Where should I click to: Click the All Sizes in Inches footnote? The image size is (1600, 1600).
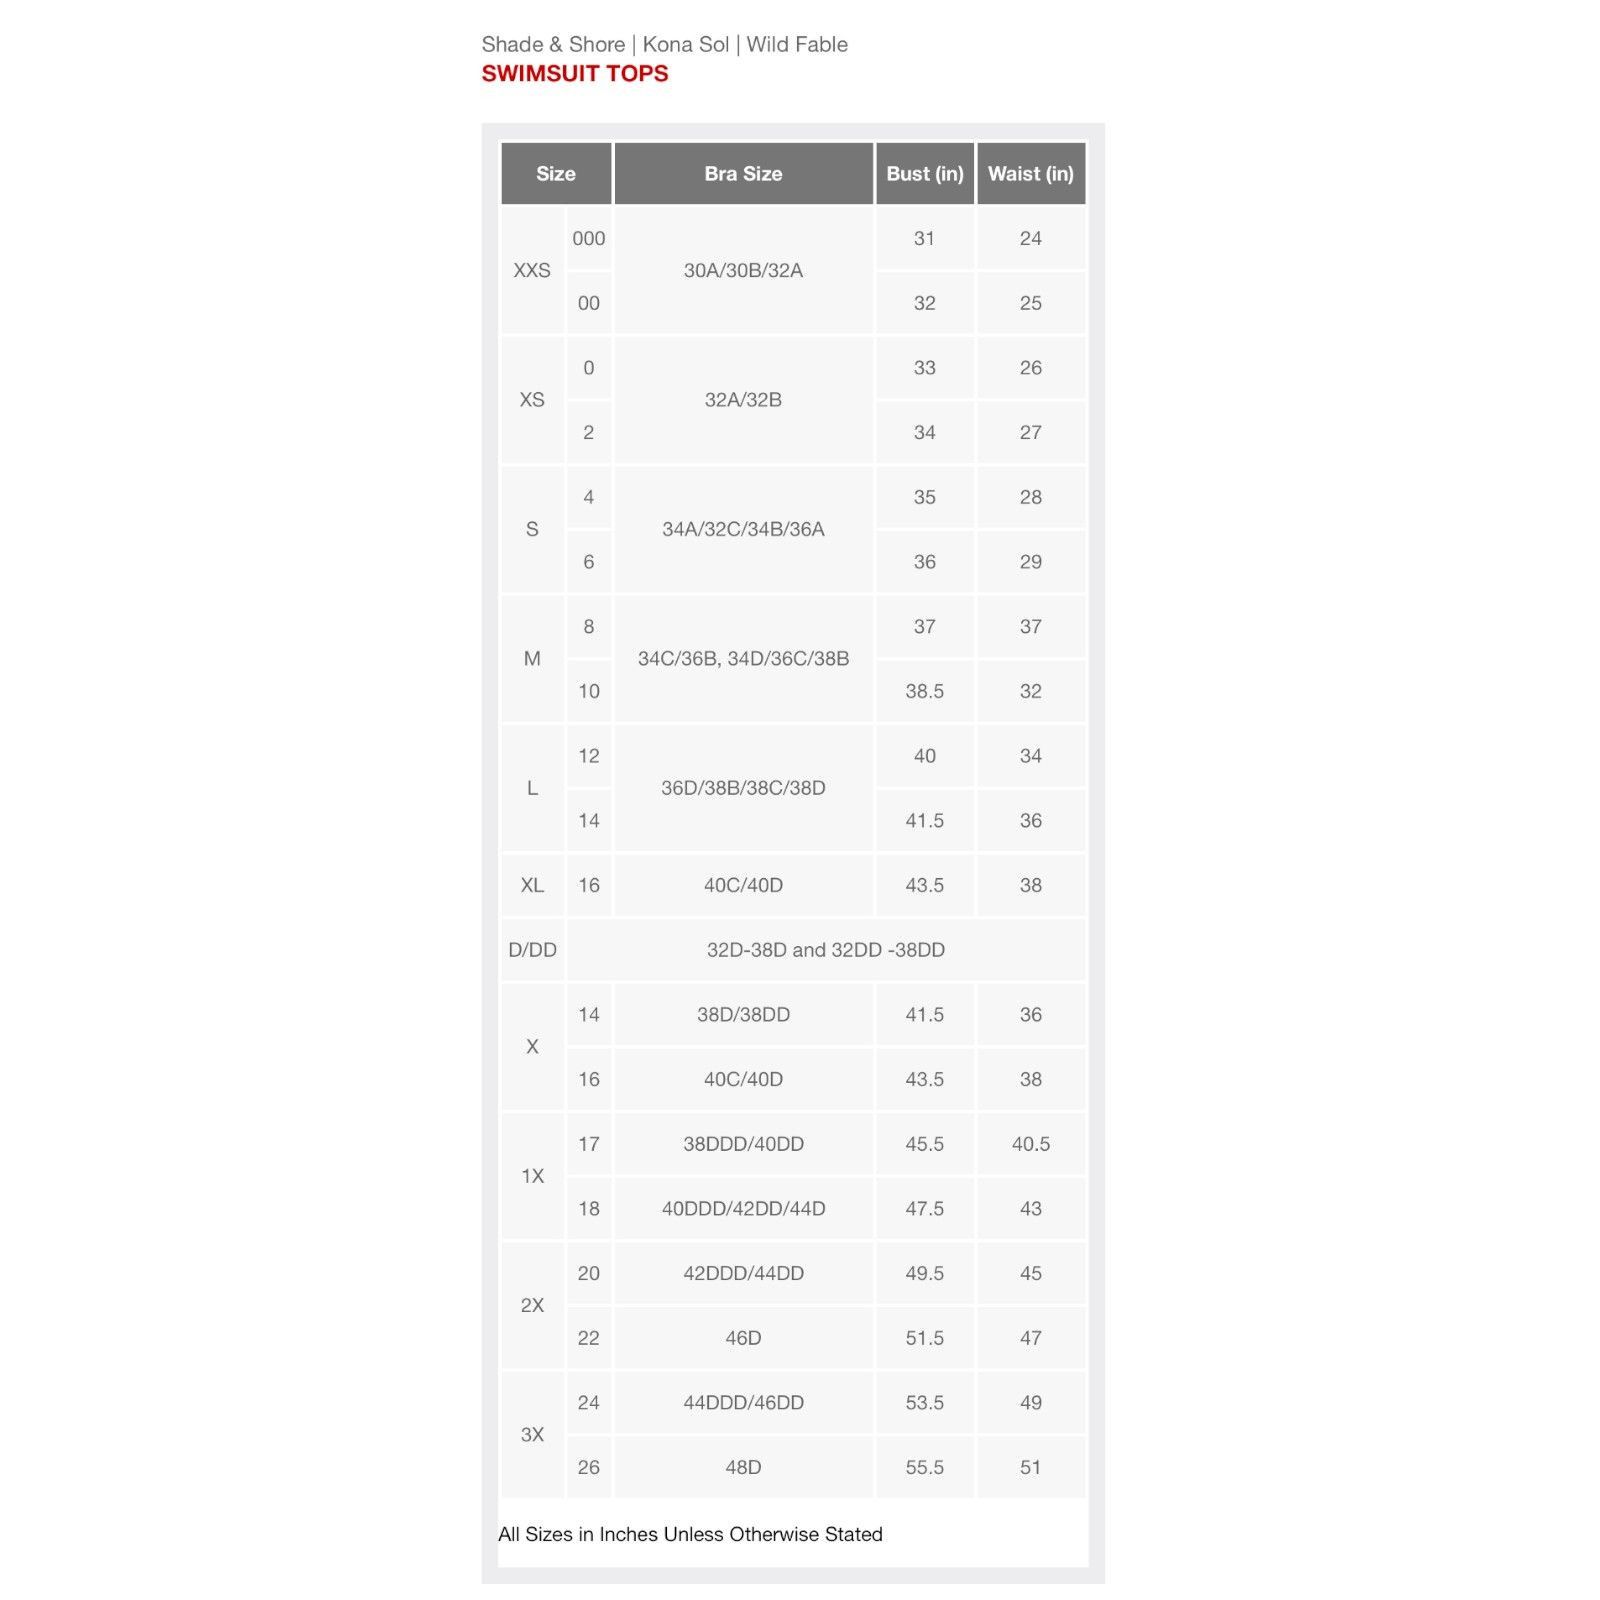coord(690,1534)
